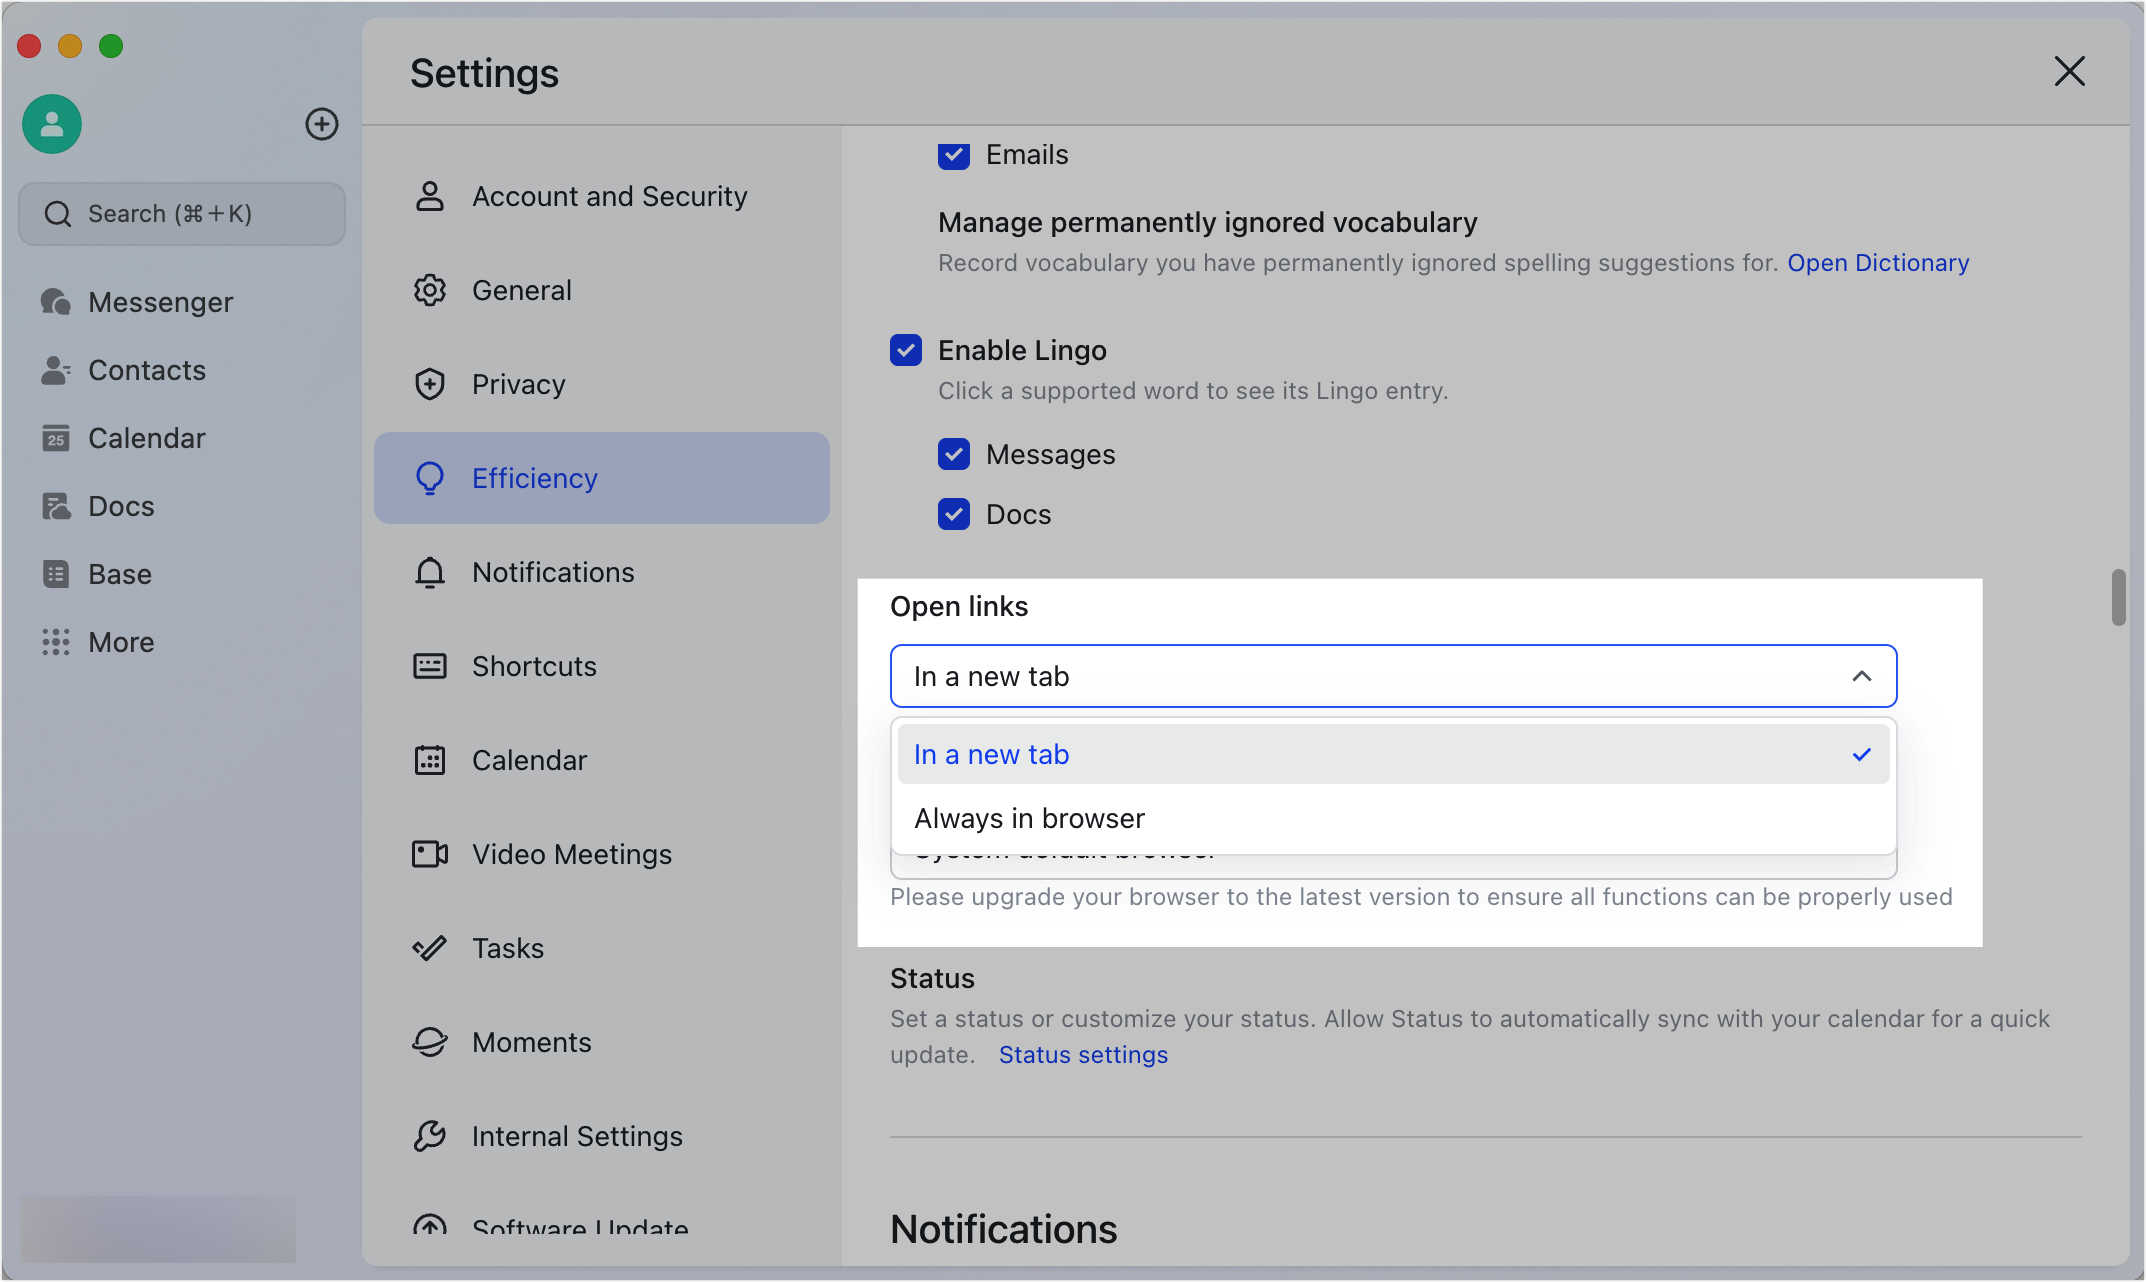This screenshot has width=2146, height=1282.
Task: Disable the Enable Lingo checkbox
Action: pyautogui.click(x=905, y=350)
